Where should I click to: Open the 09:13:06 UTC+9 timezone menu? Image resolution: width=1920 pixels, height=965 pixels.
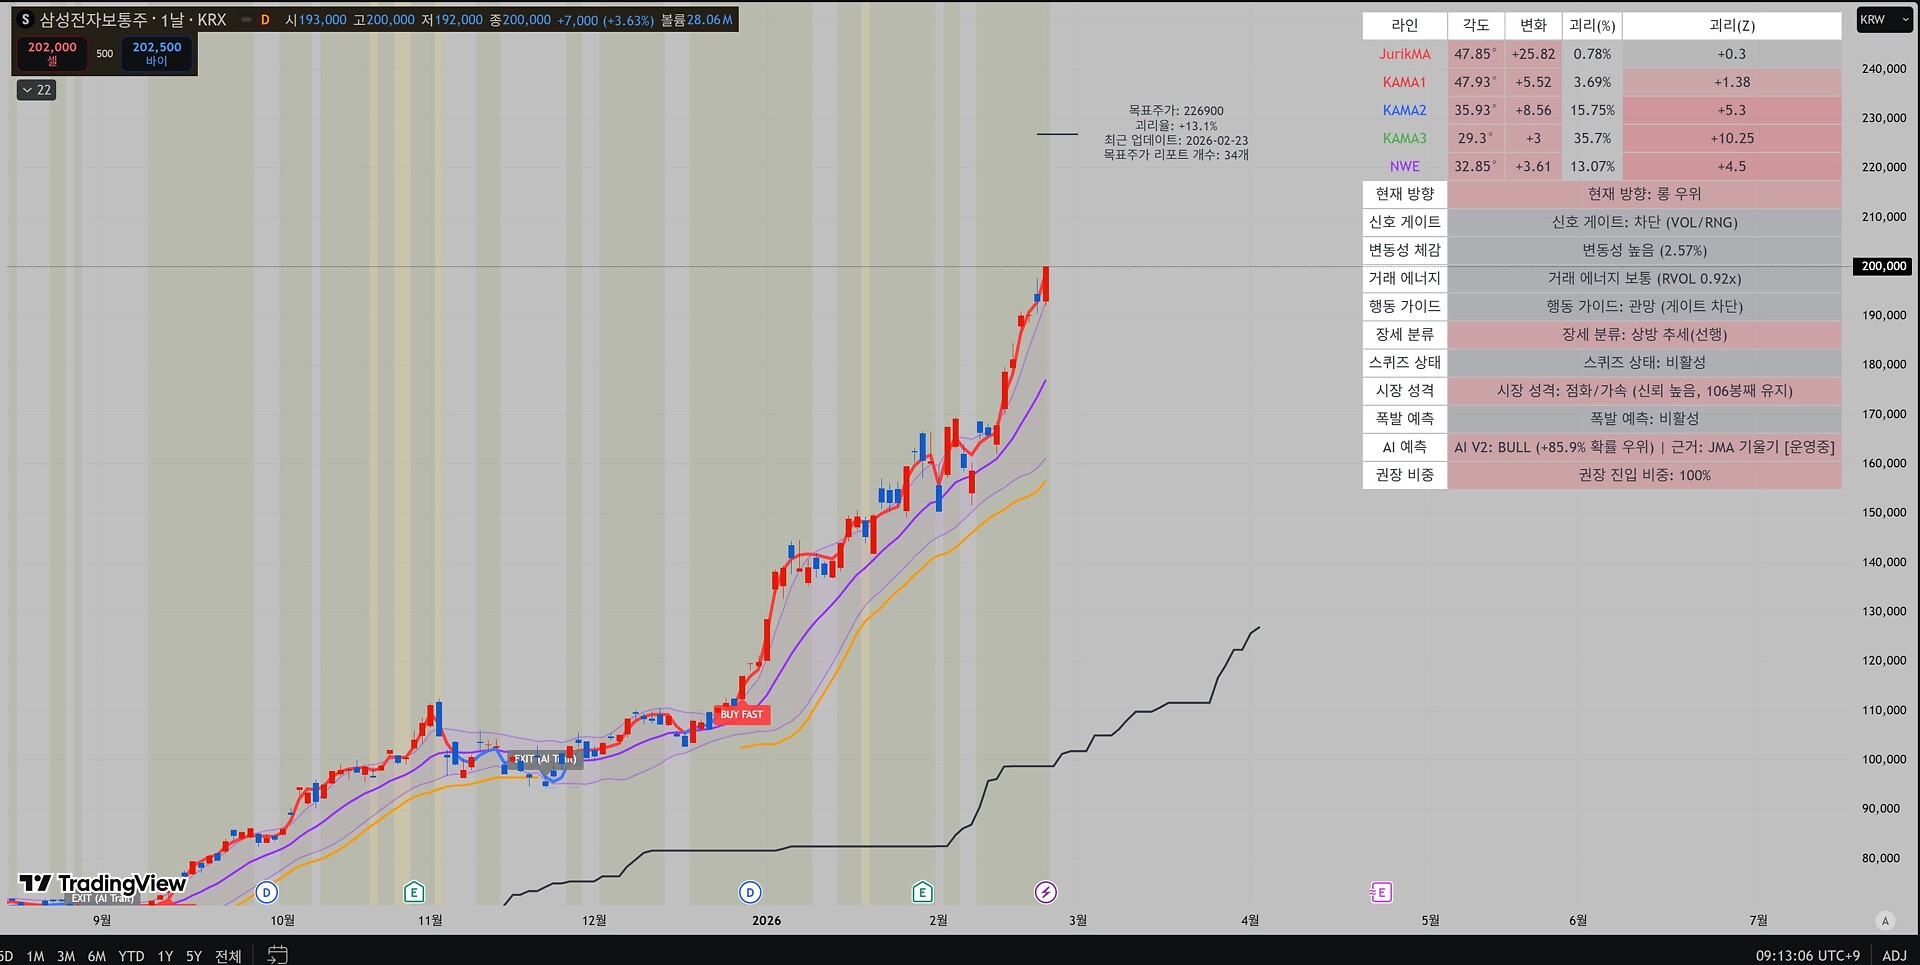coord(1808,956)
